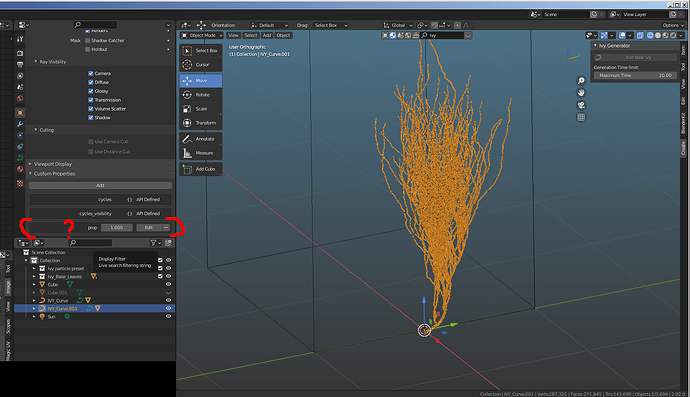
Task: Open the Object properties tab
Action: (x=20, y=113)
